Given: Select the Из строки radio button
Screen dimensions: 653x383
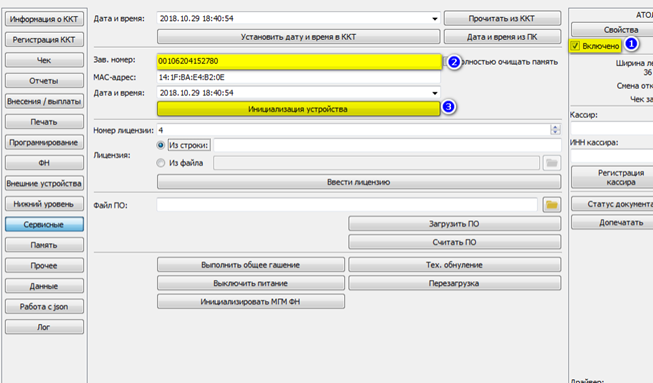Looking at the screenshot, I should tap(160, 145).
